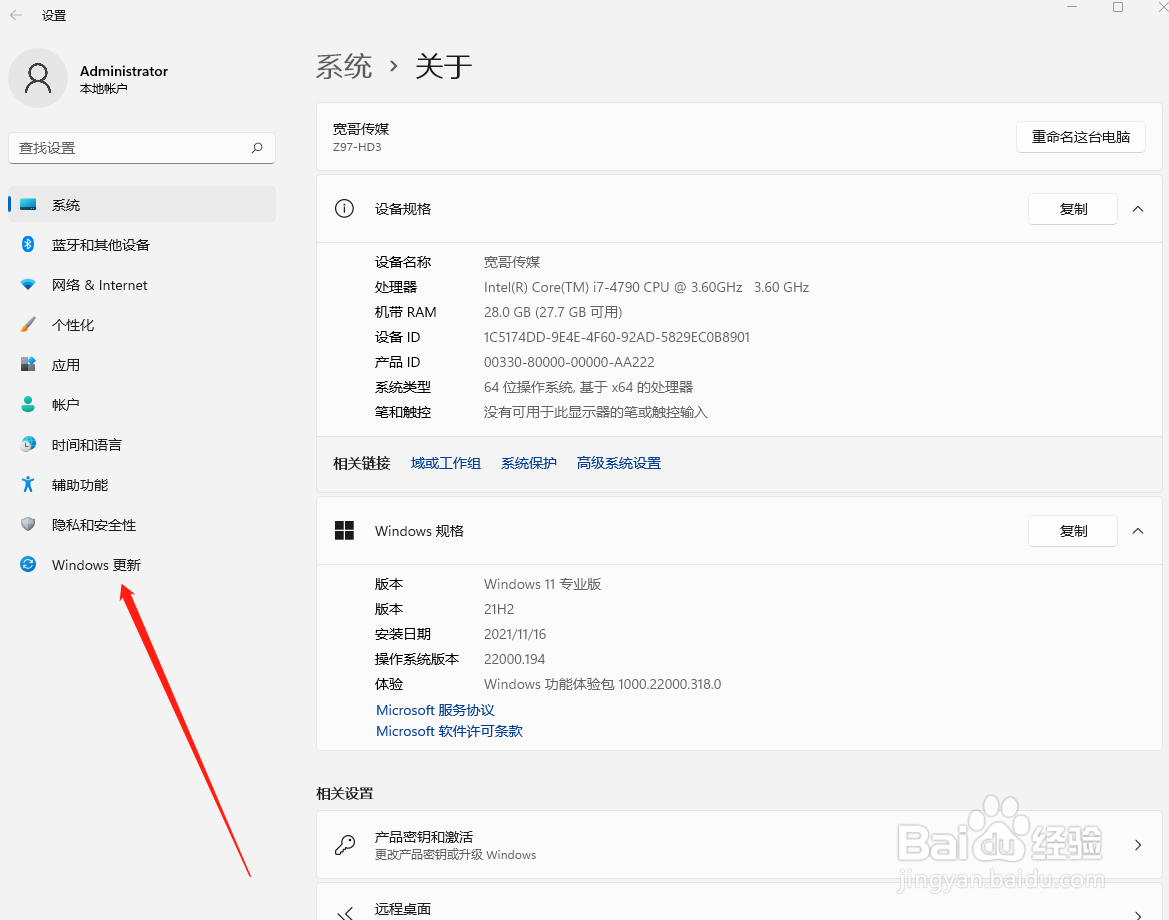The height and width of the screenshot is (920, 1169).
Task: Click the back arrow in Settings
Action: coord(16,15)
